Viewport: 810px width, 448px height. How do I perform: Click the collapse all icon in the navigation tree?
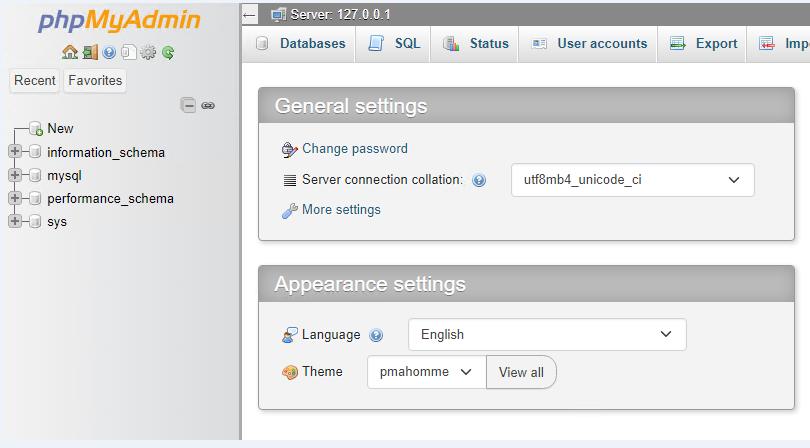coord(188,105)
